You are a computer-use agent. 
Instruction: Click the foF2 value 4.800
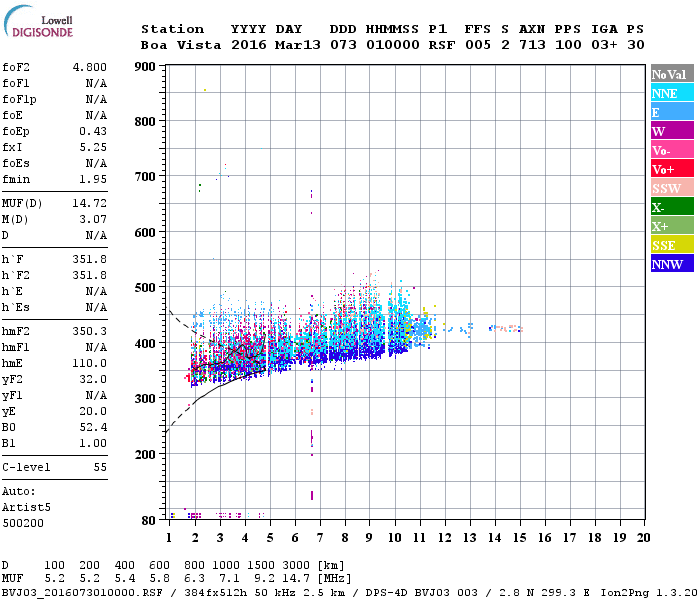(90, 67)
